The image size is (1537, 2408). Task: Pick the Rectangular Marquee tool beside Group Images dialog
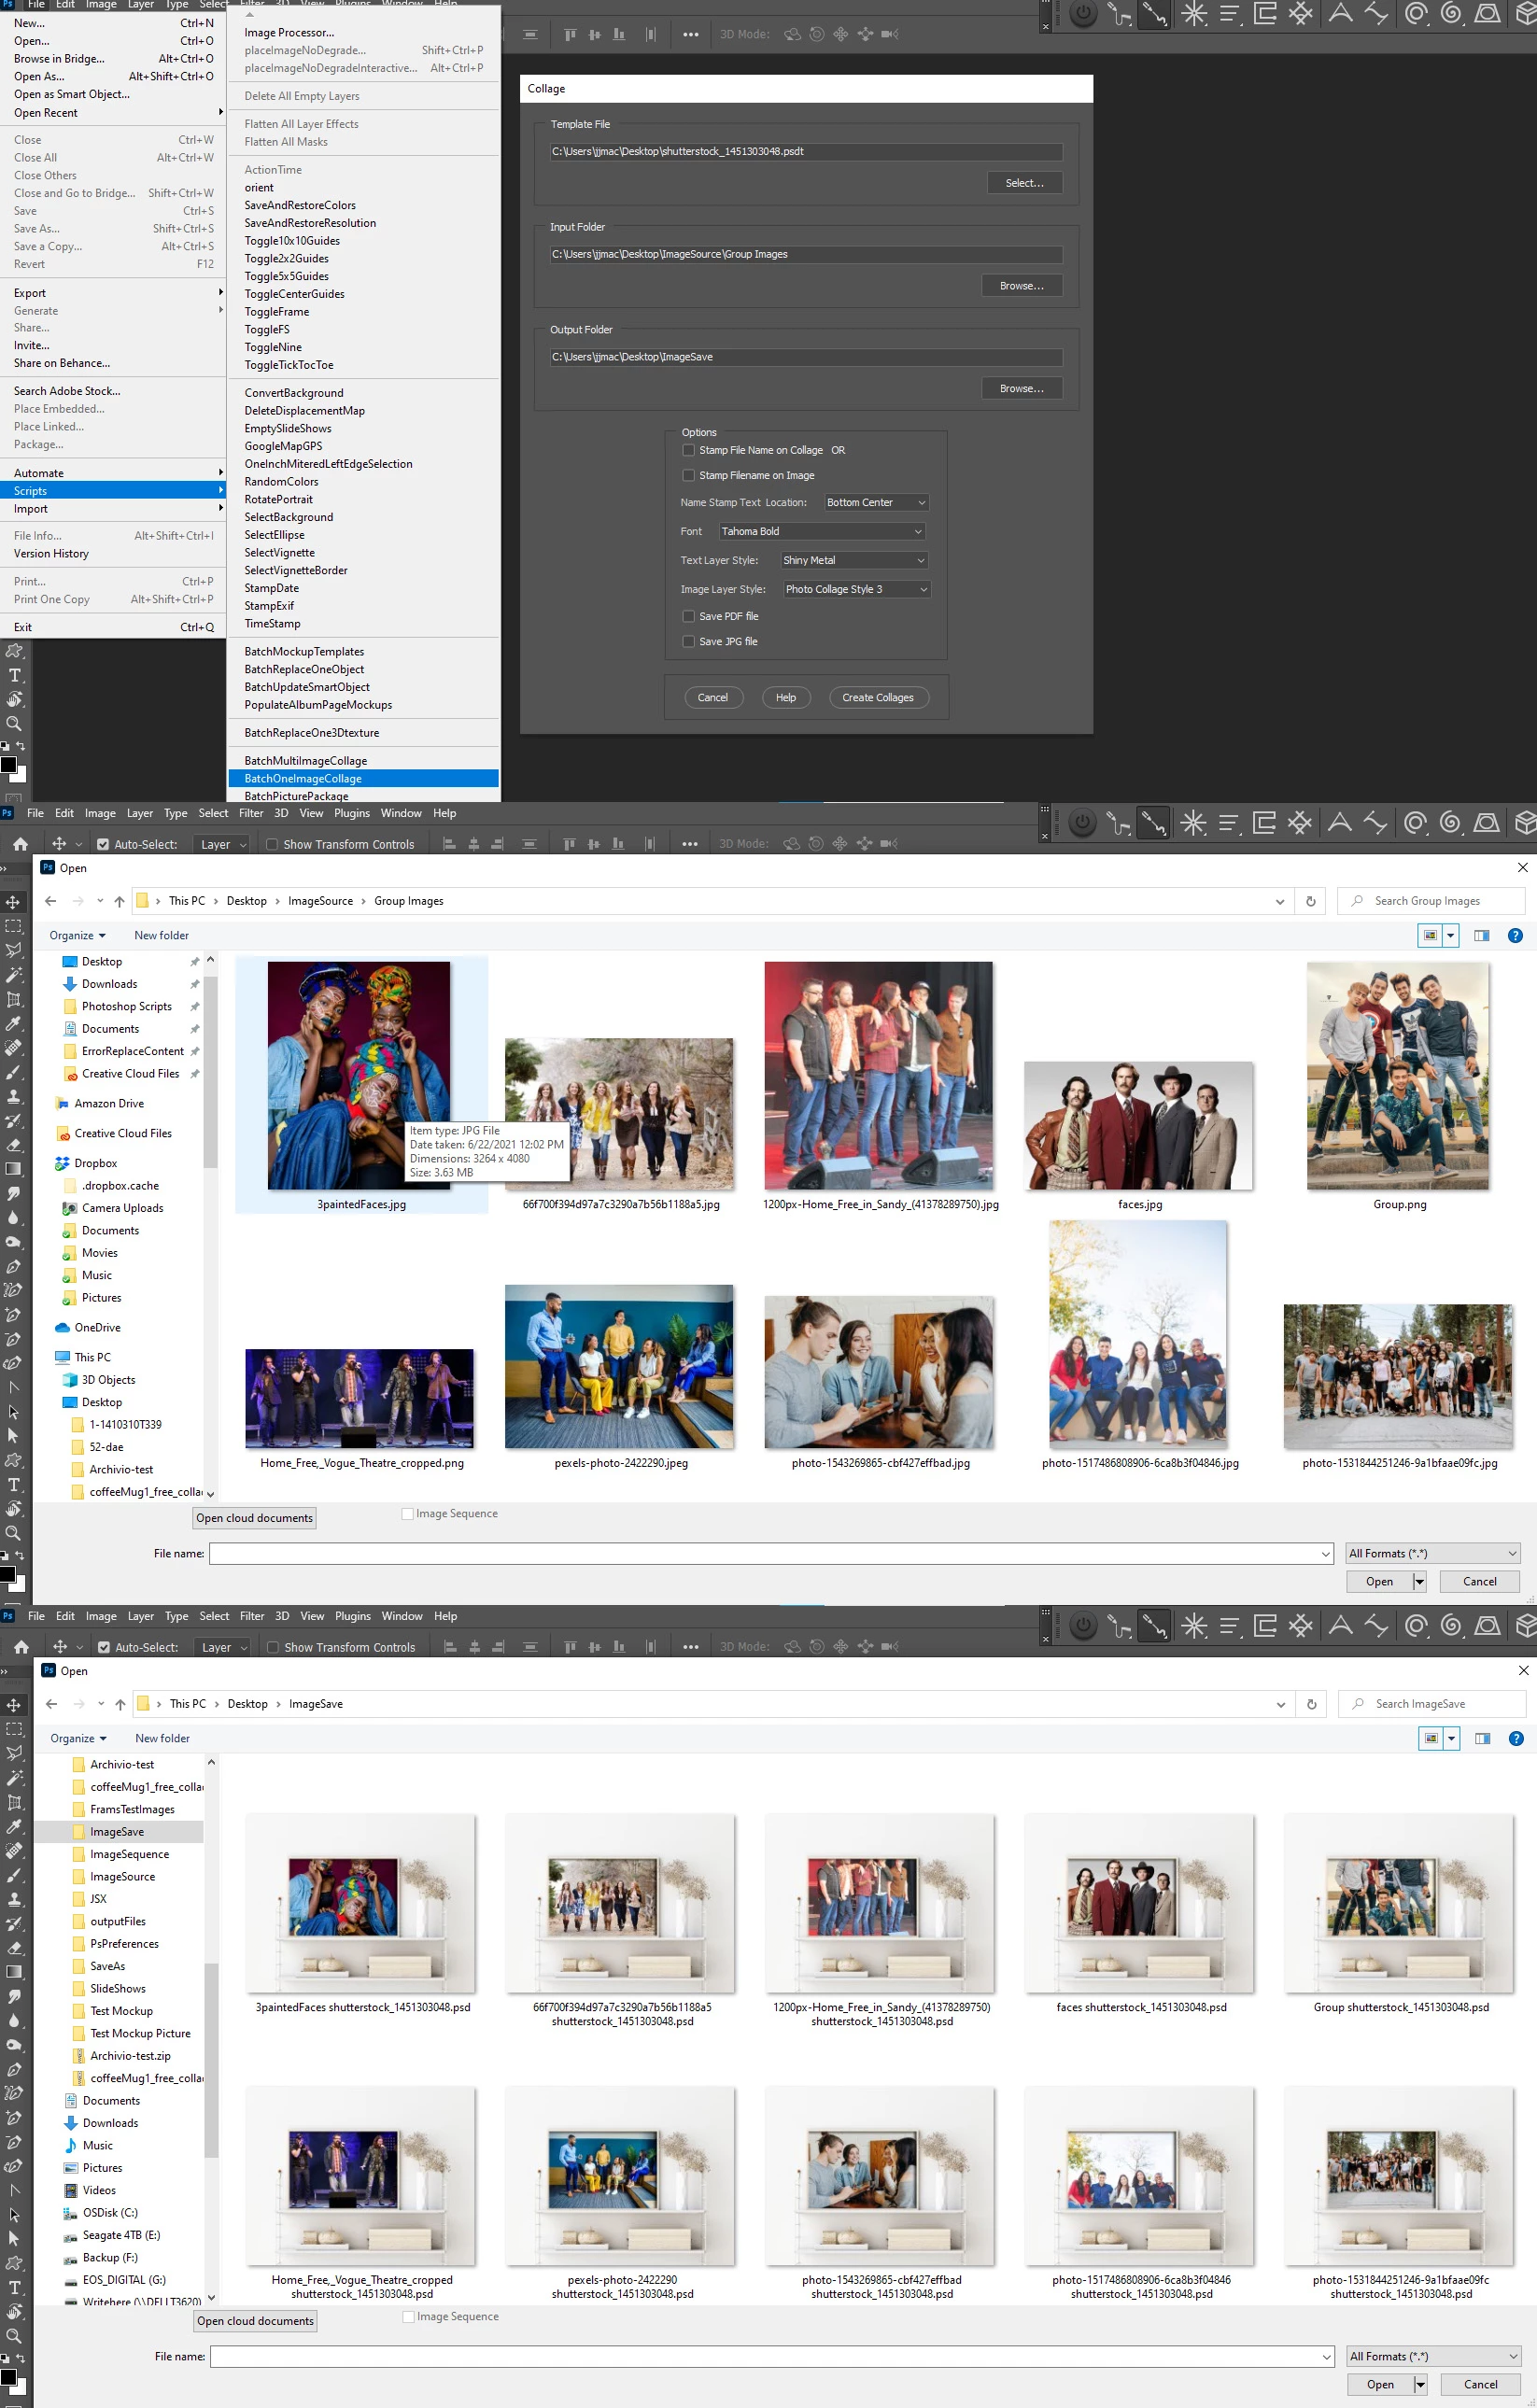13,926
